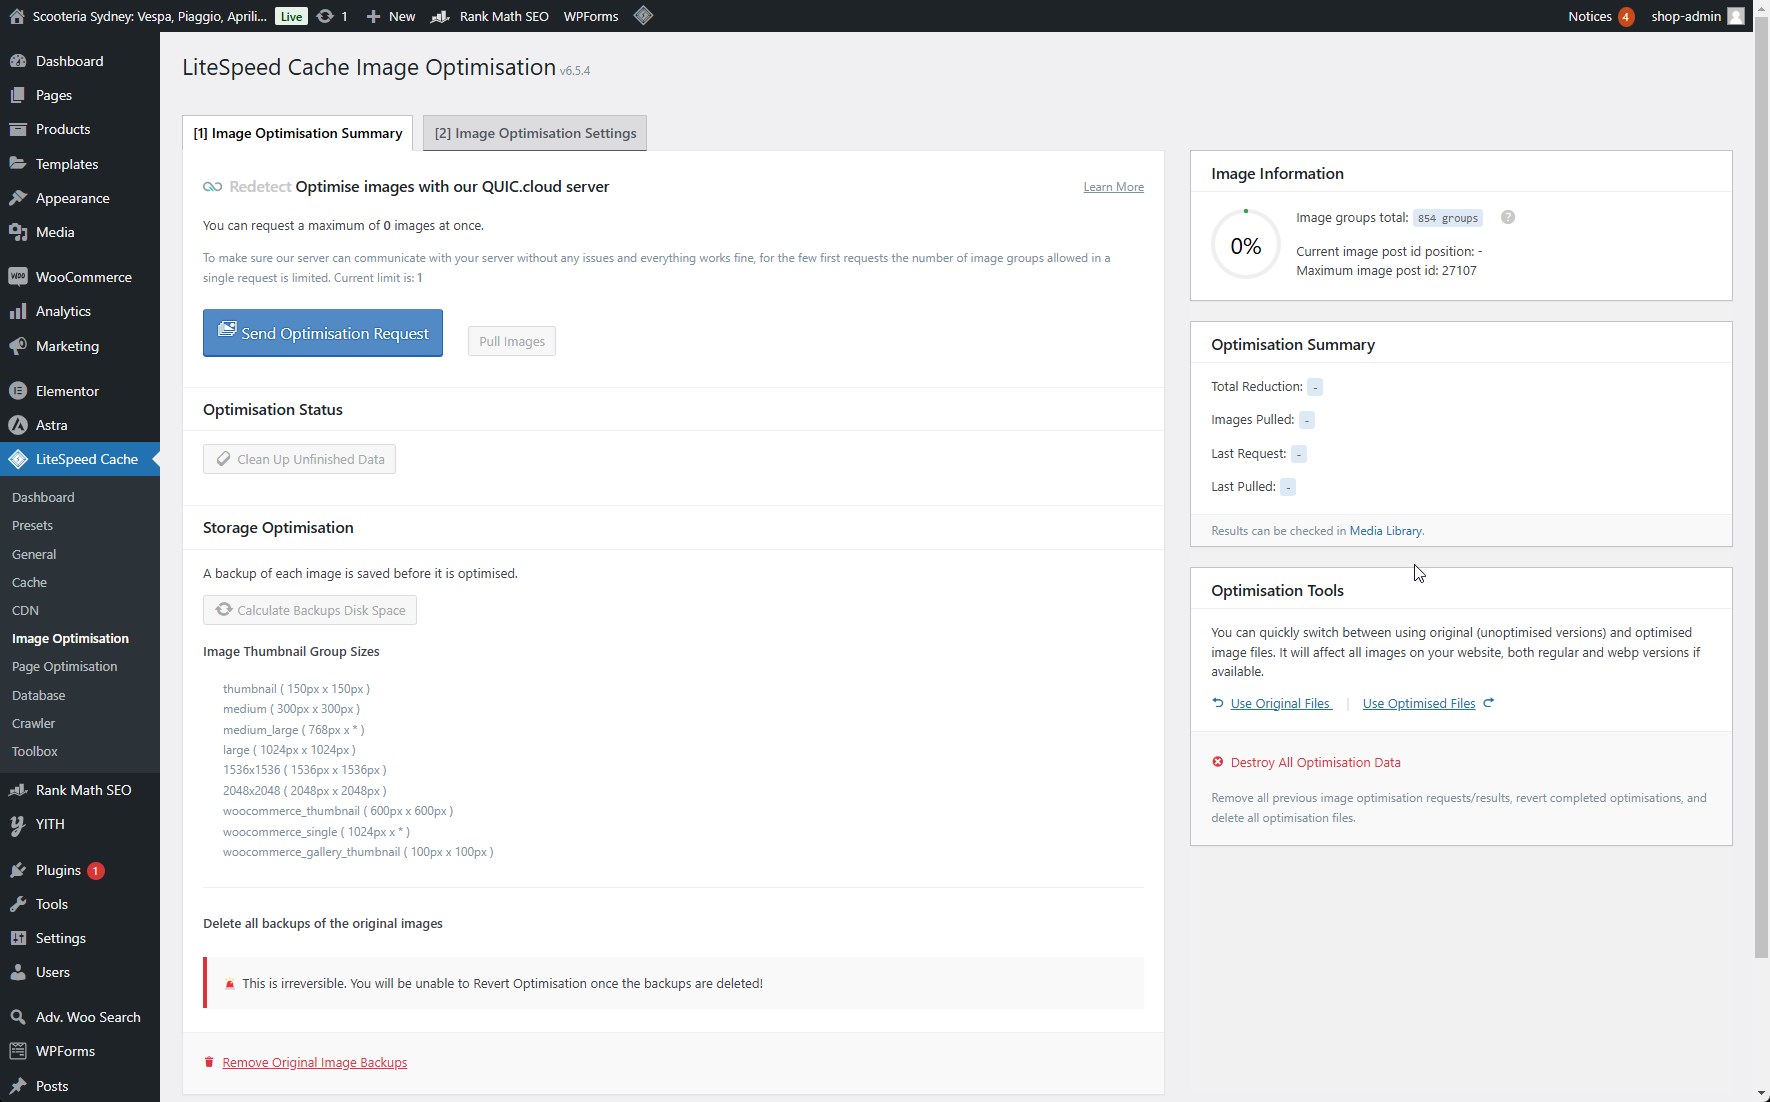Click the Tools wrench icon
This screenshot has height=1102, width=1770.
tap(18, 904)
